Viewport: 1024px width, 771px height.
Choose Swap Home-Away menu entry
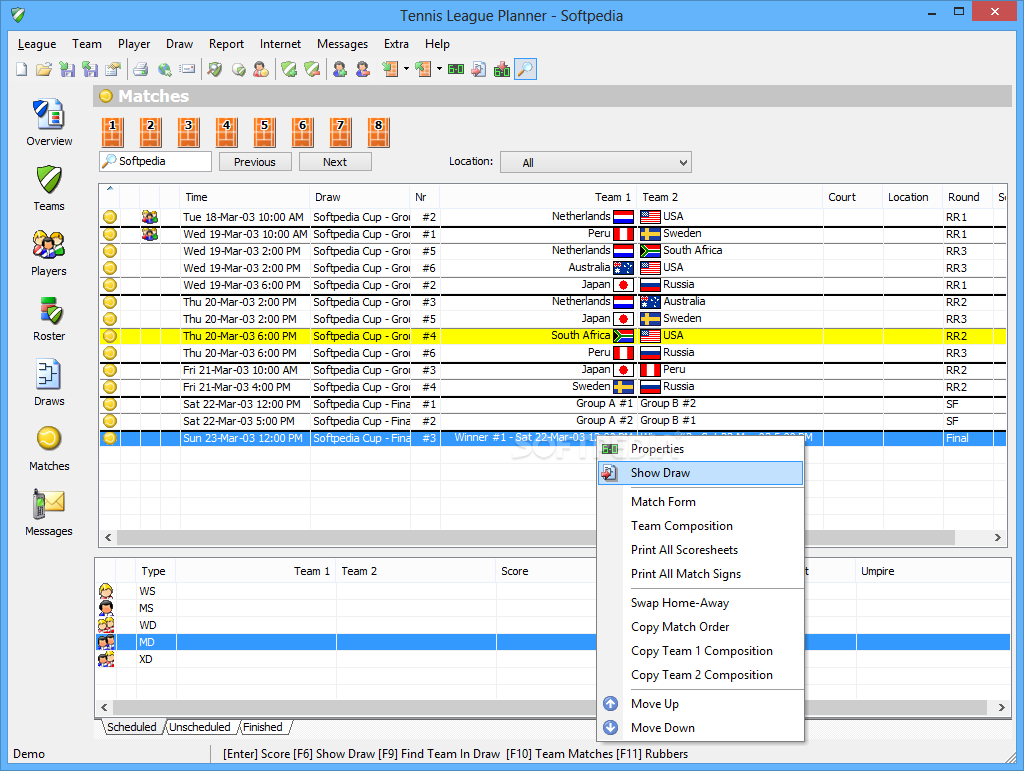(x=700, y=603)
